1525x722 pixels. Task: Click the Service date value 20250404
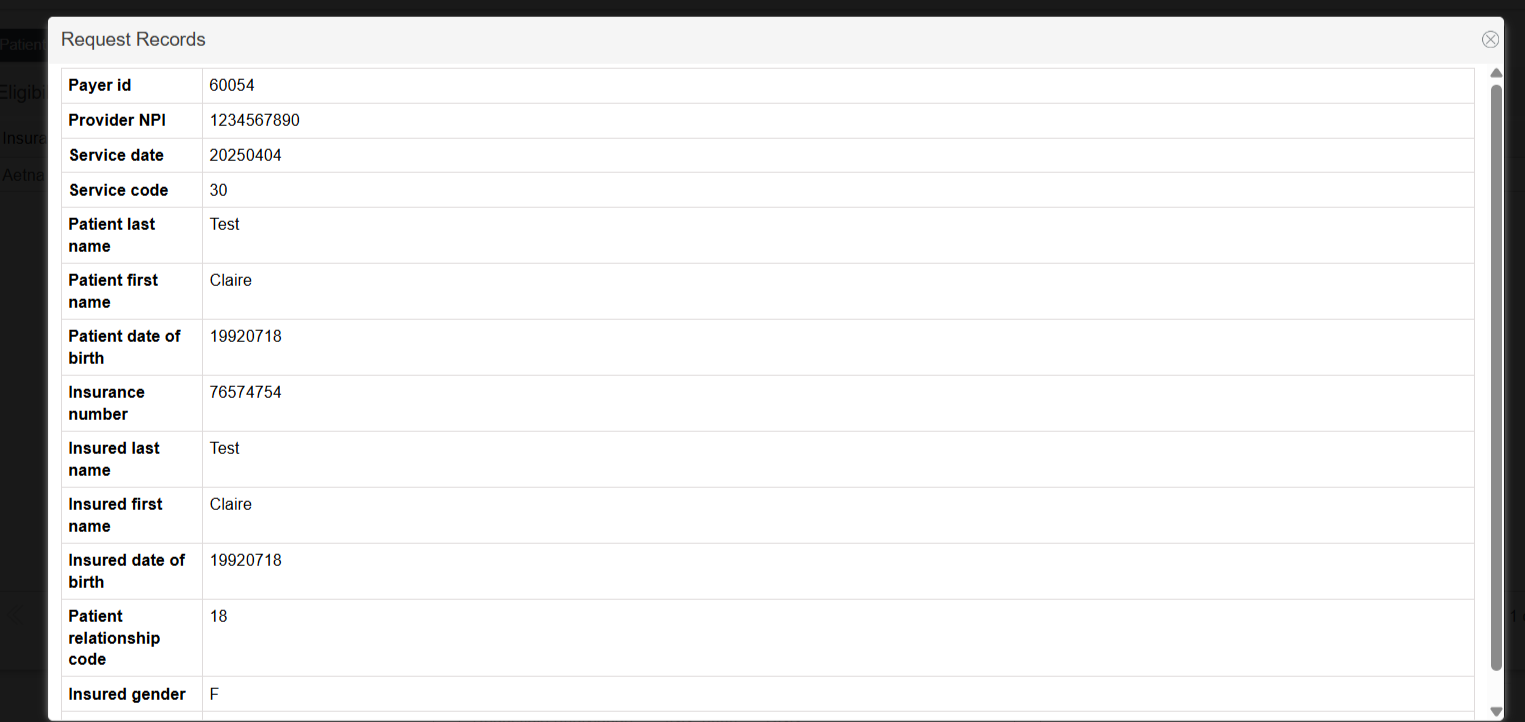pos(245,156)
